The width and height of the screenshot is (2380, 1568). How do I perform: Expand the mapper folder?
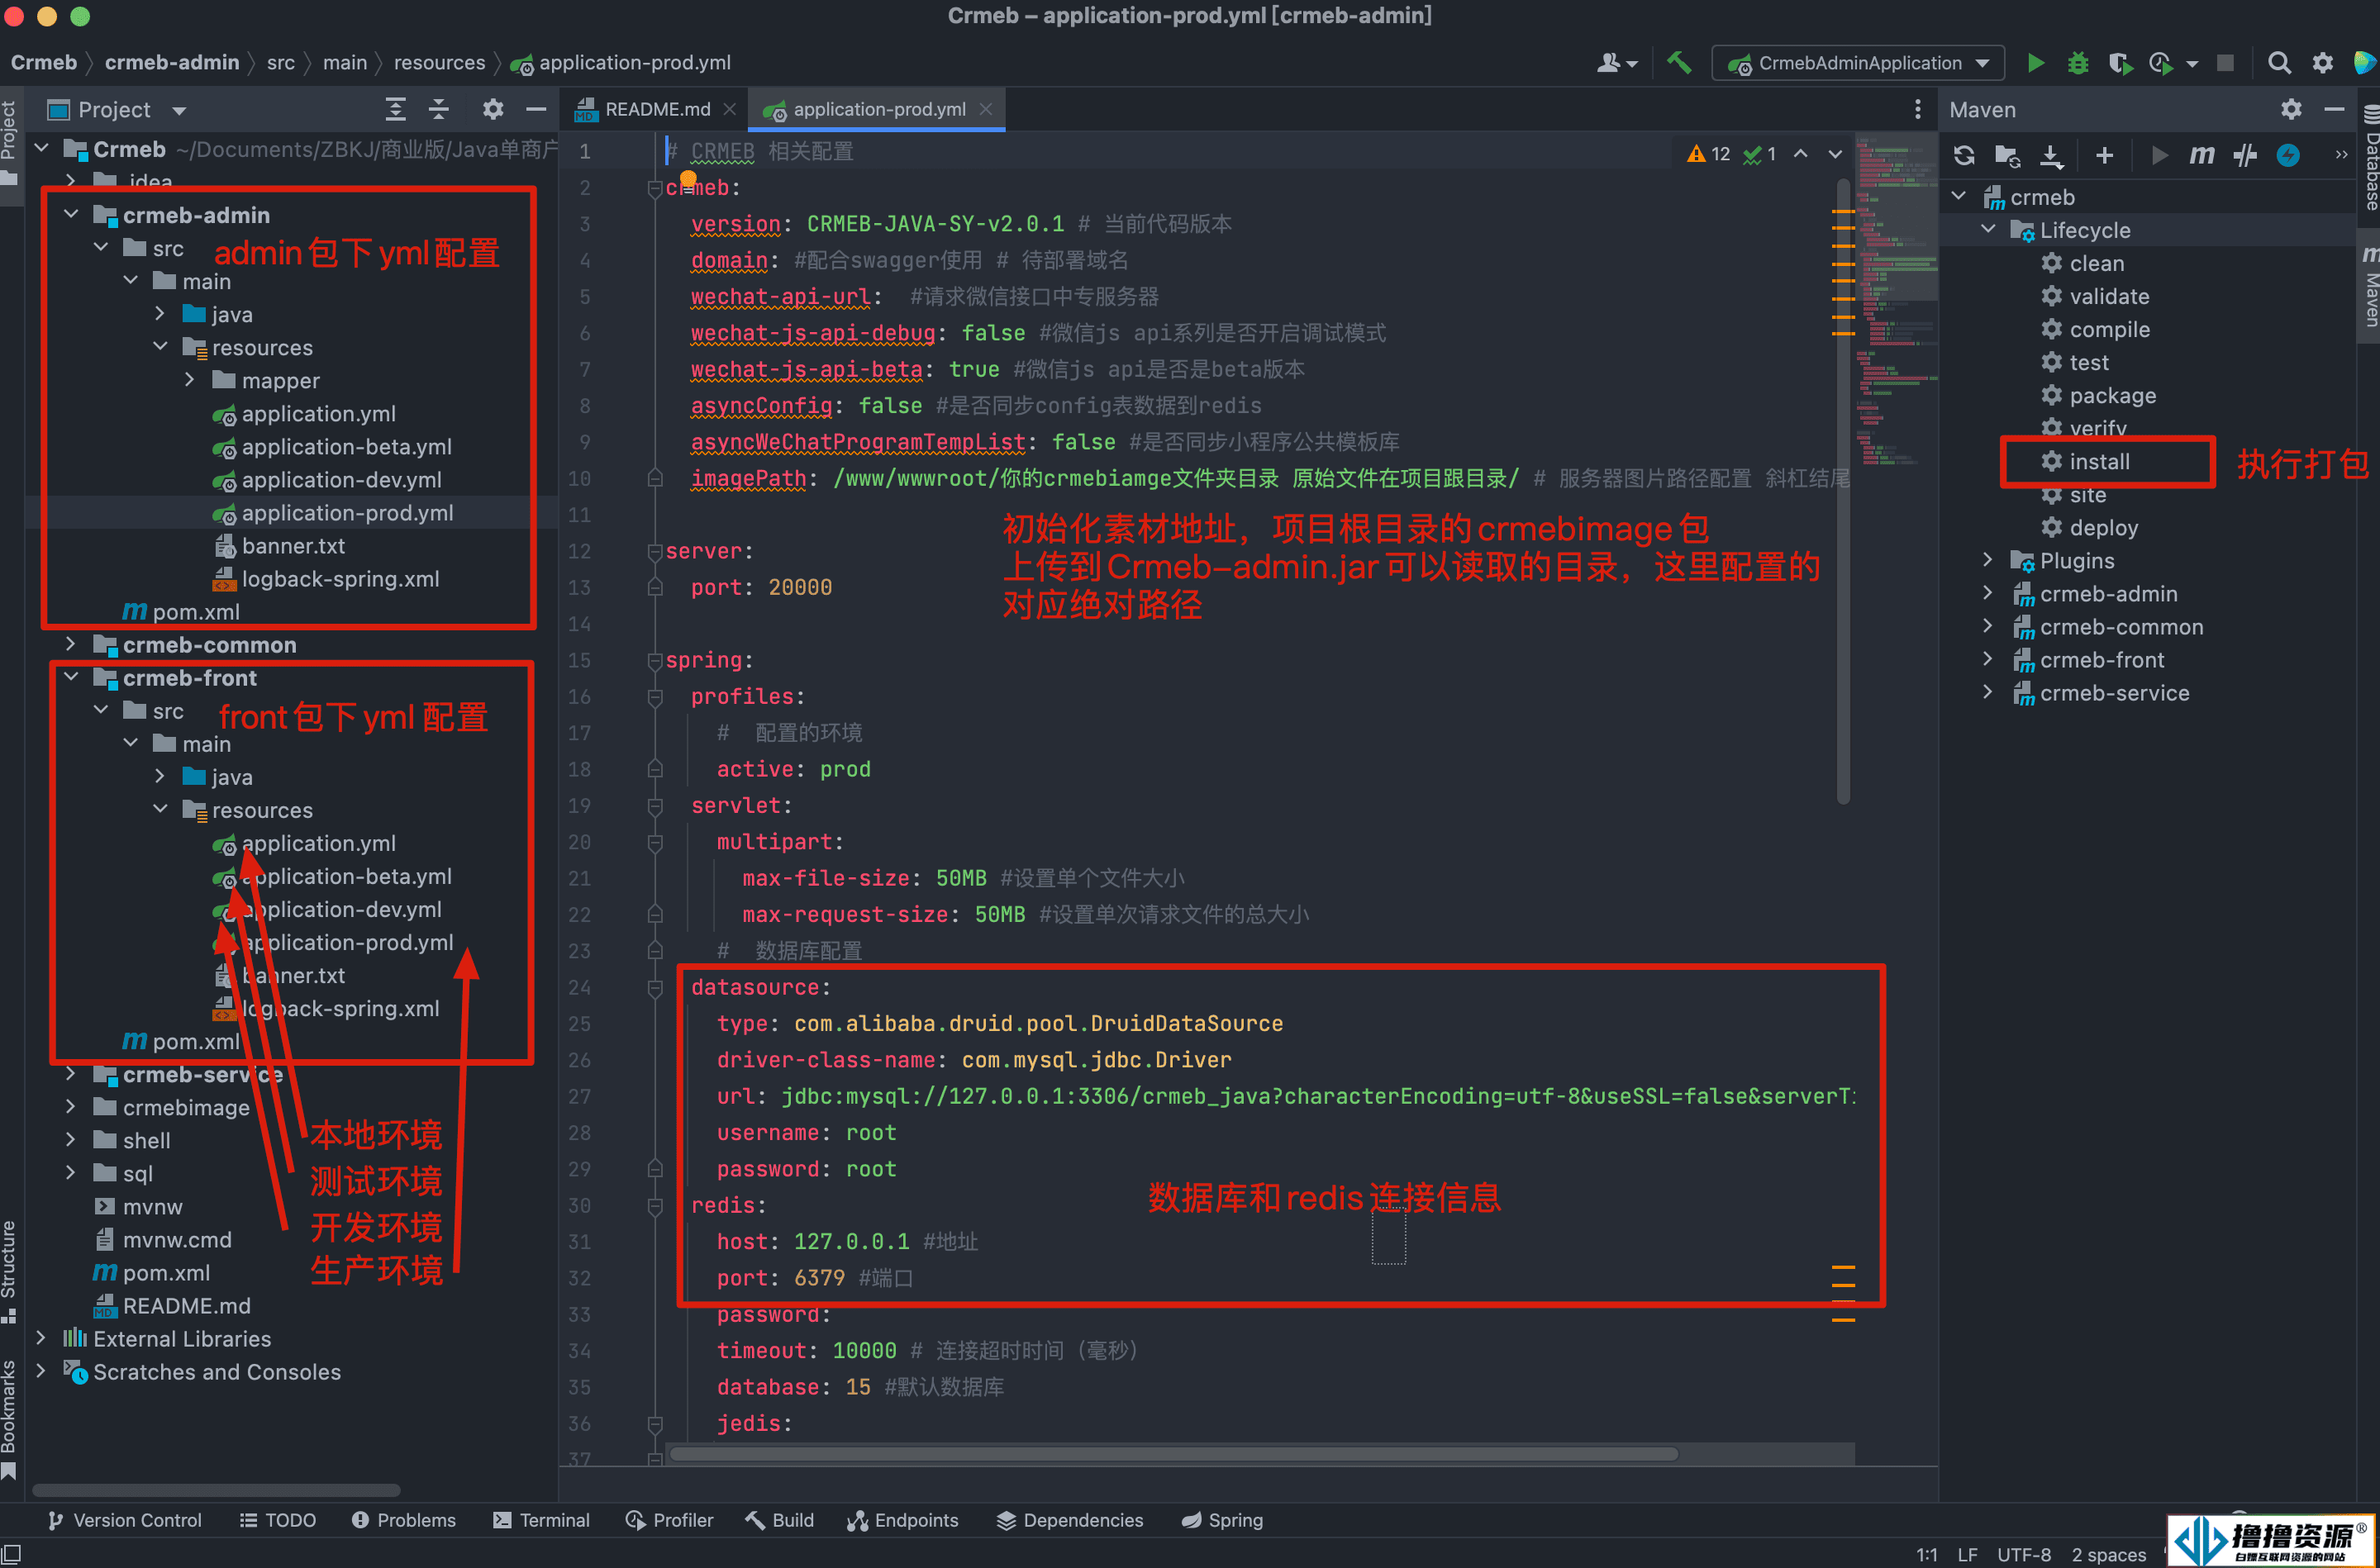[x=189, y=380]
